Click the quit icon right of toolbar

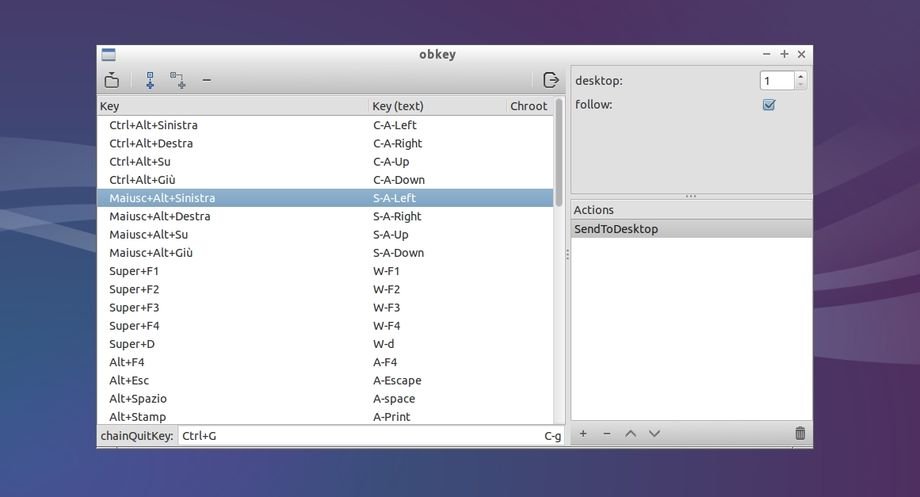[x=550, y=80]
